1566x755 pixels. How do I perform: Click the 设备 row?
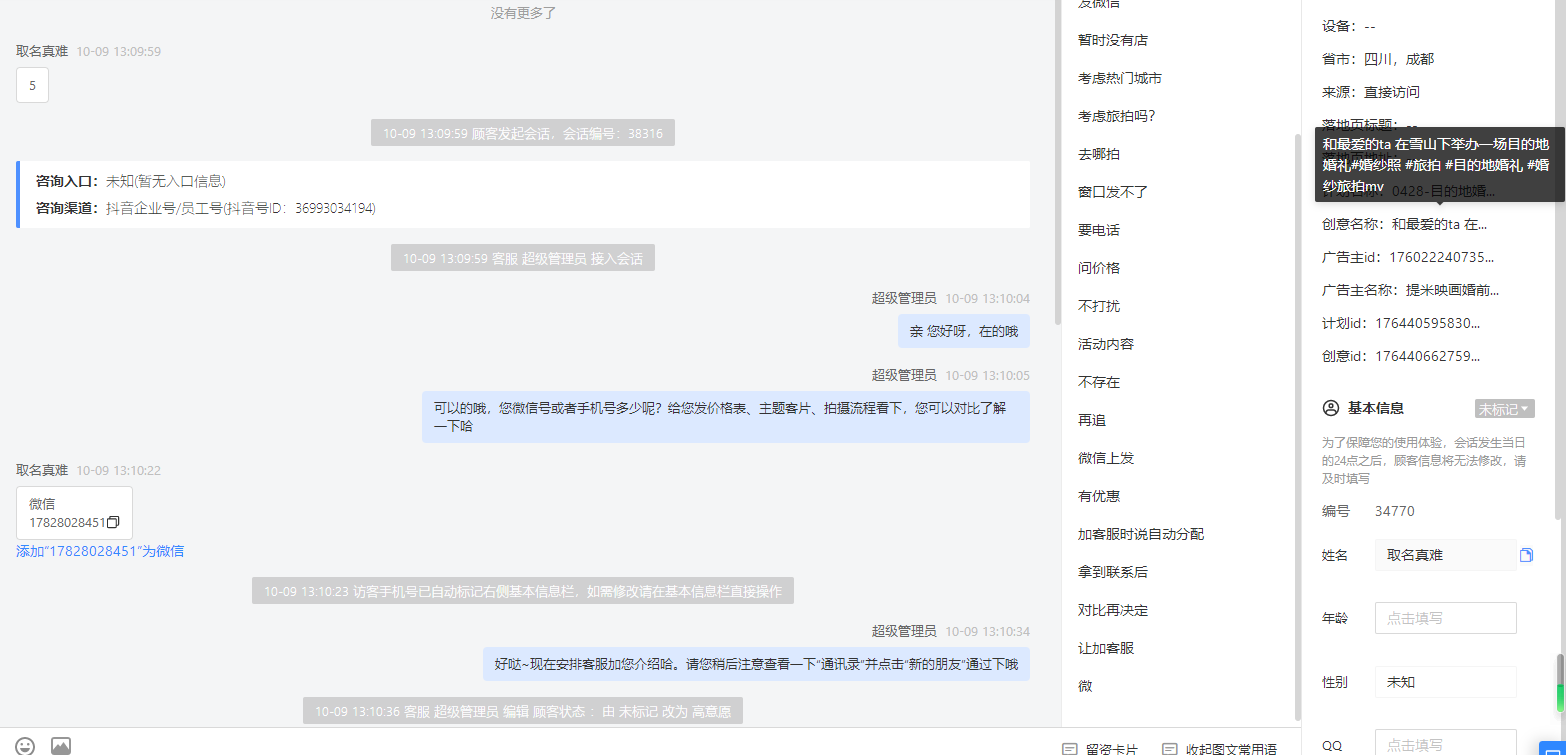[x=1349, y=26]
